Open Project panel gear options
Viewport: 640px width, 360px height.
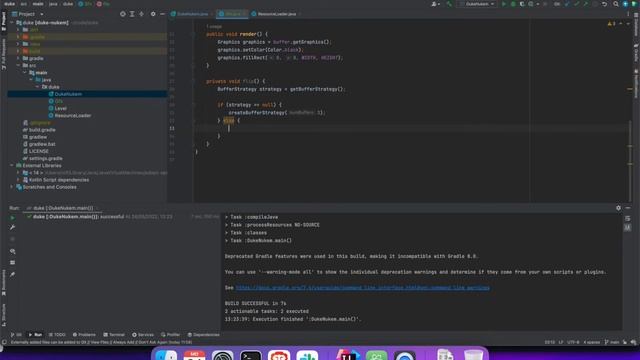[153, 14]
